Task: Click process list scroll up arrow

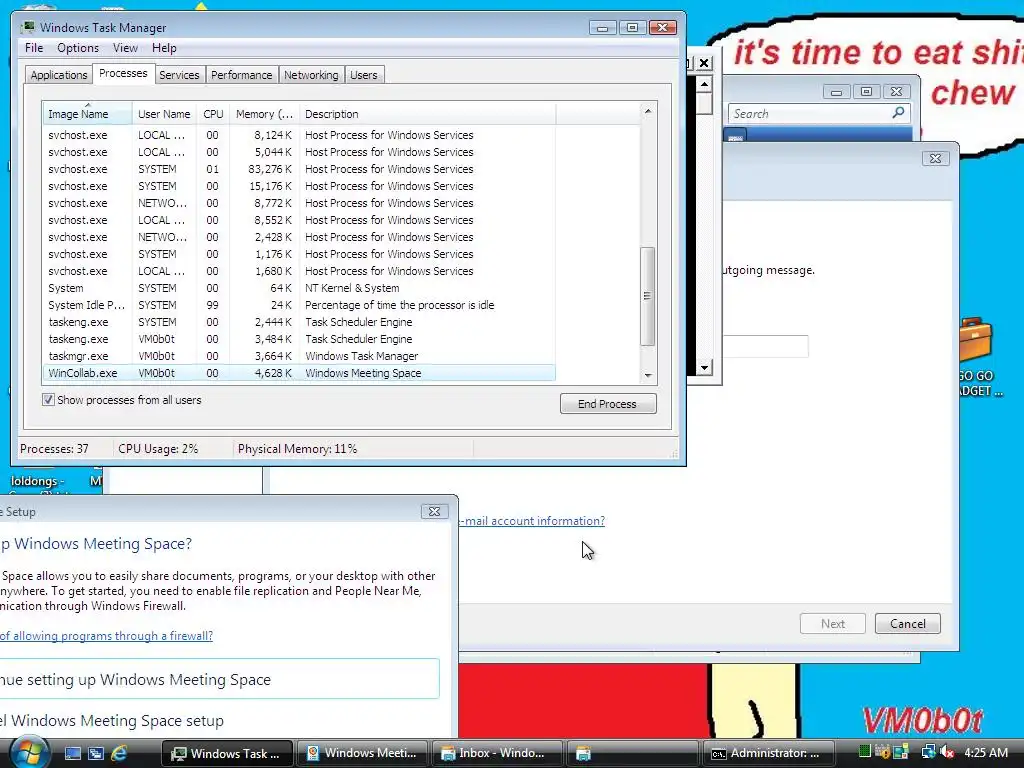Action: point(648,112)
